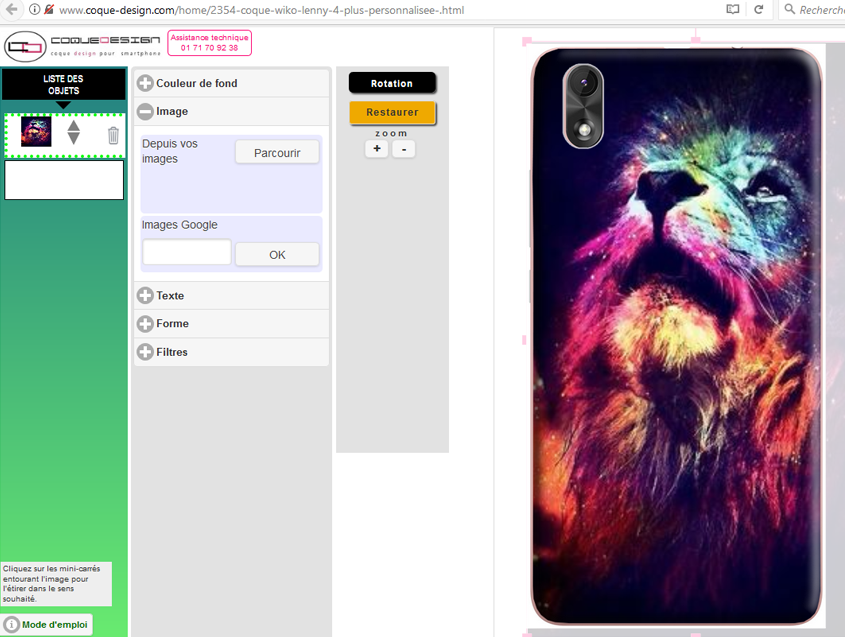Click the Depuis vos images label

click(170, 151)
